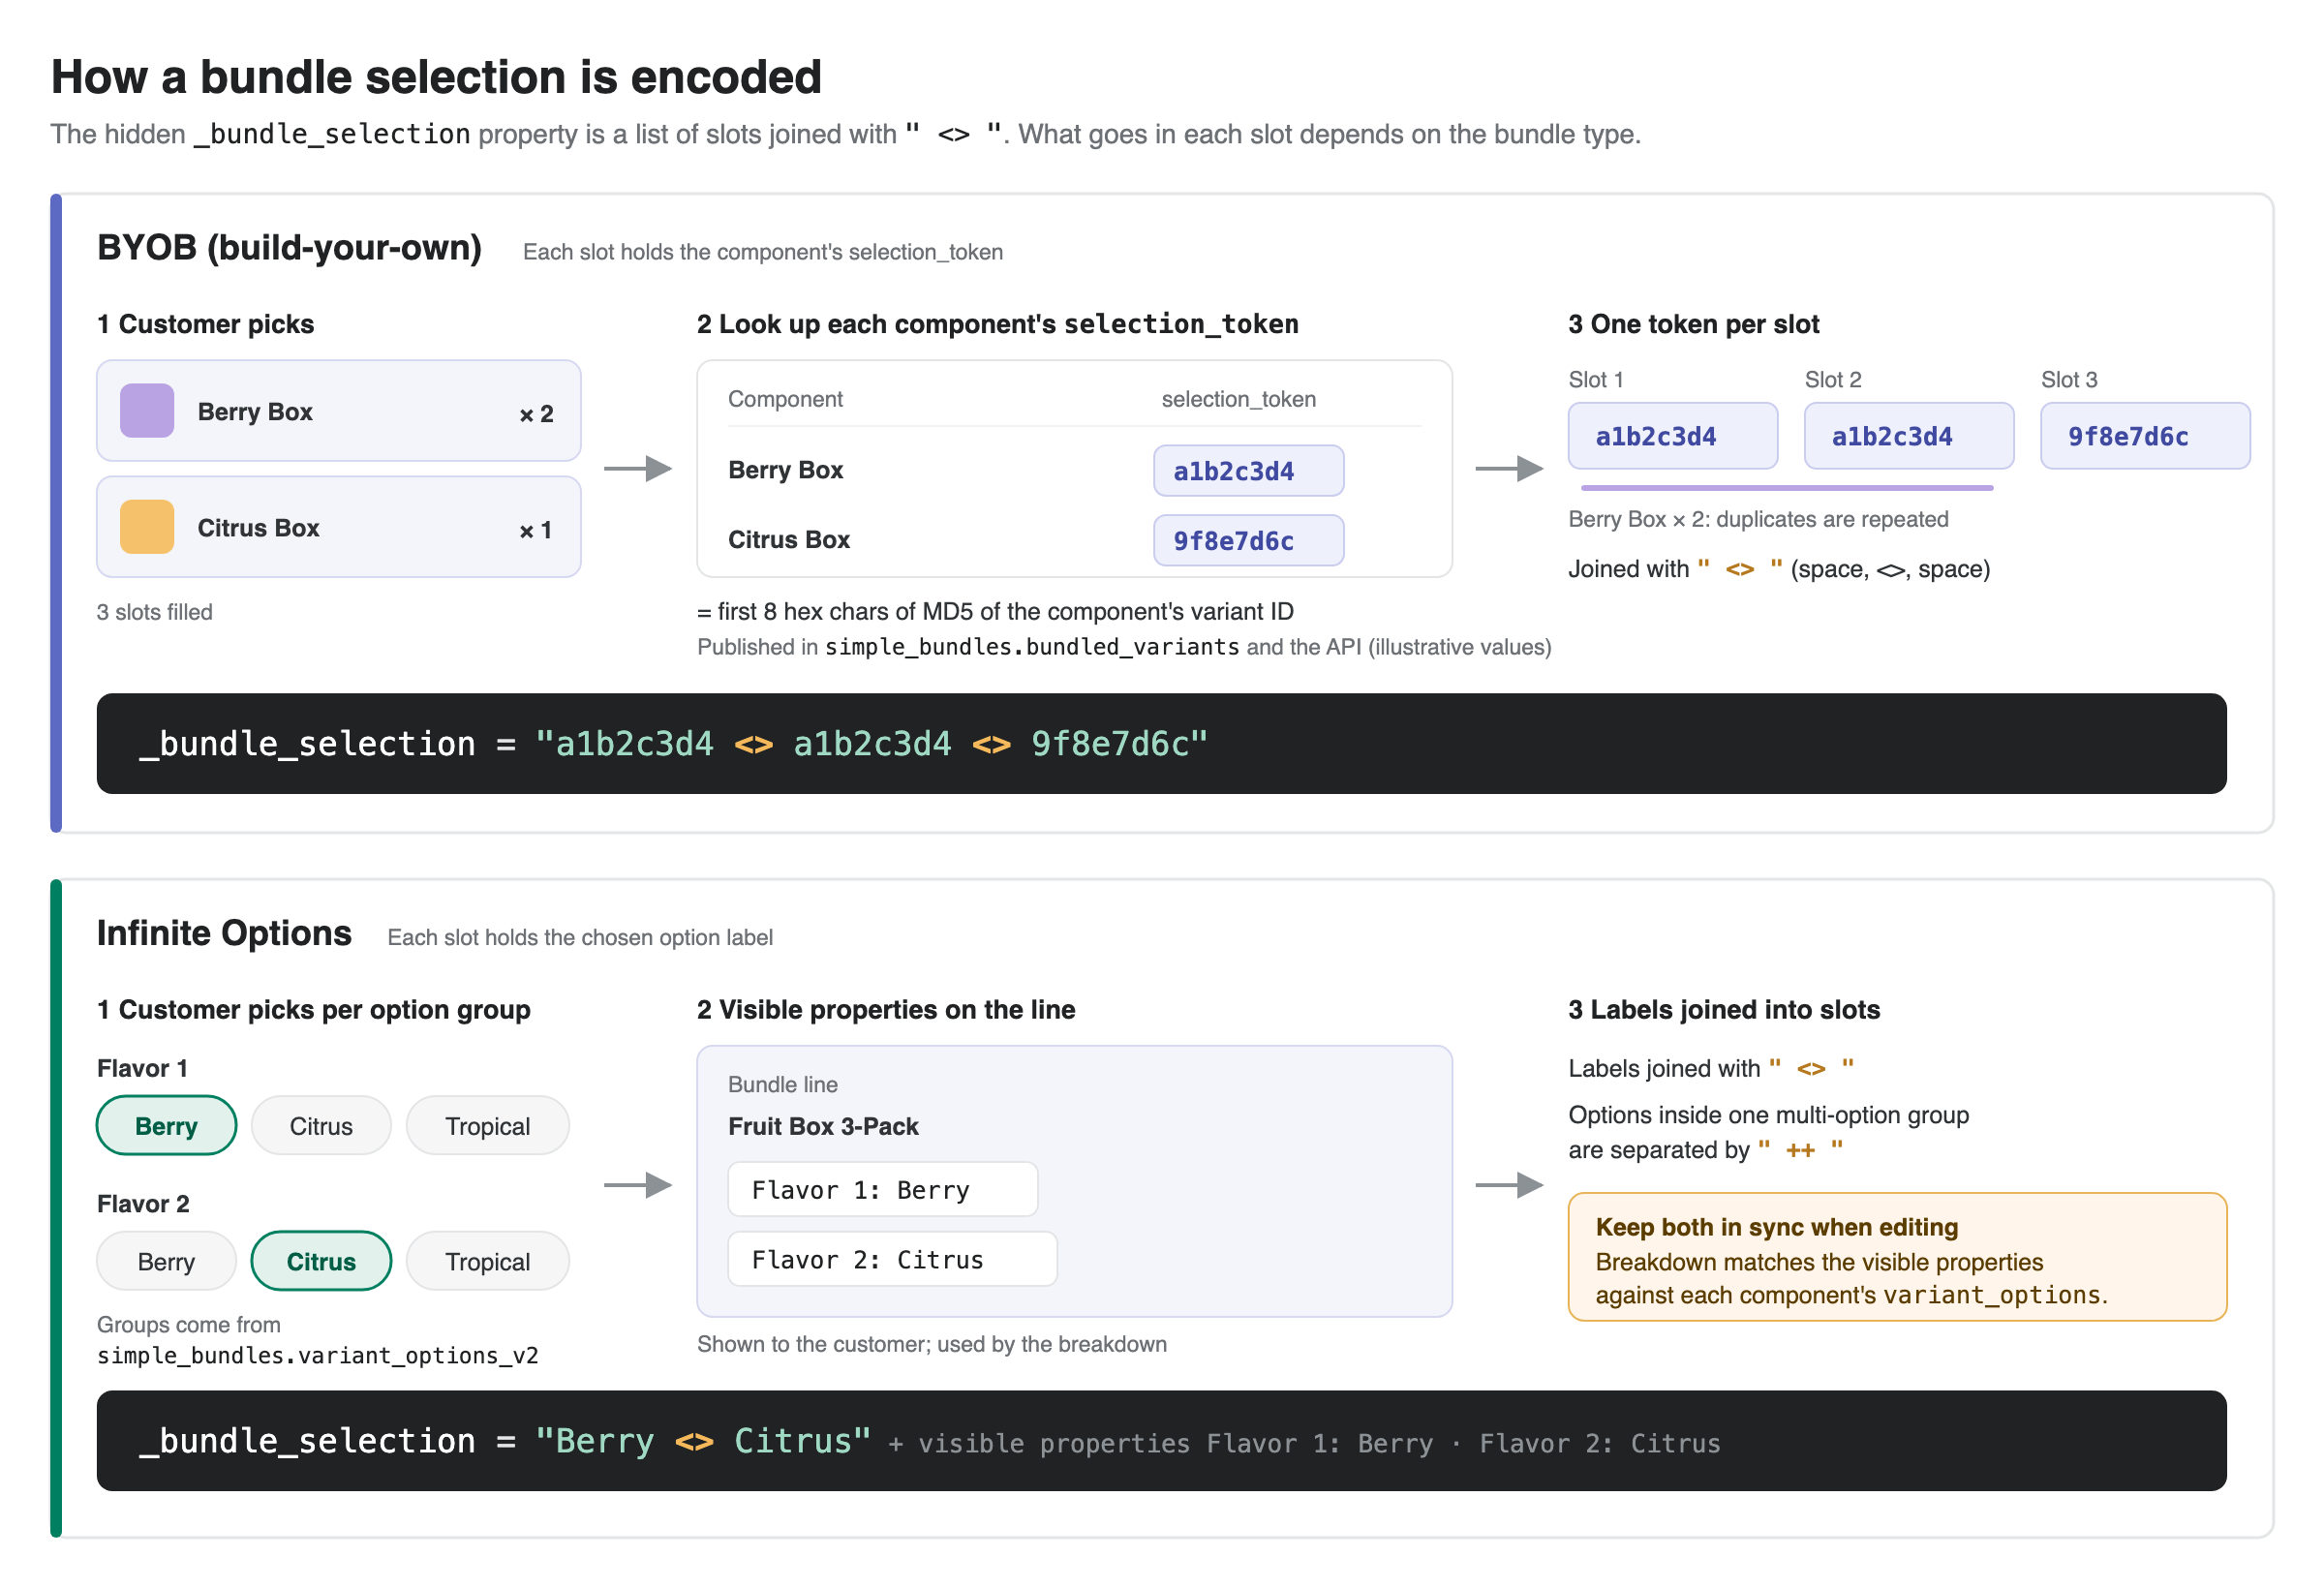Click the 'Infinite Options' section heading

(224, 933)
